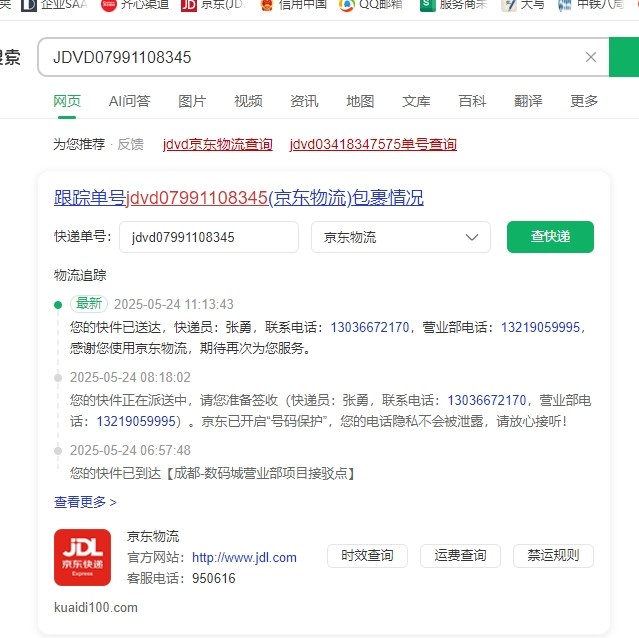Open the 中铁八局 bookmark icon

pos(564,5)
